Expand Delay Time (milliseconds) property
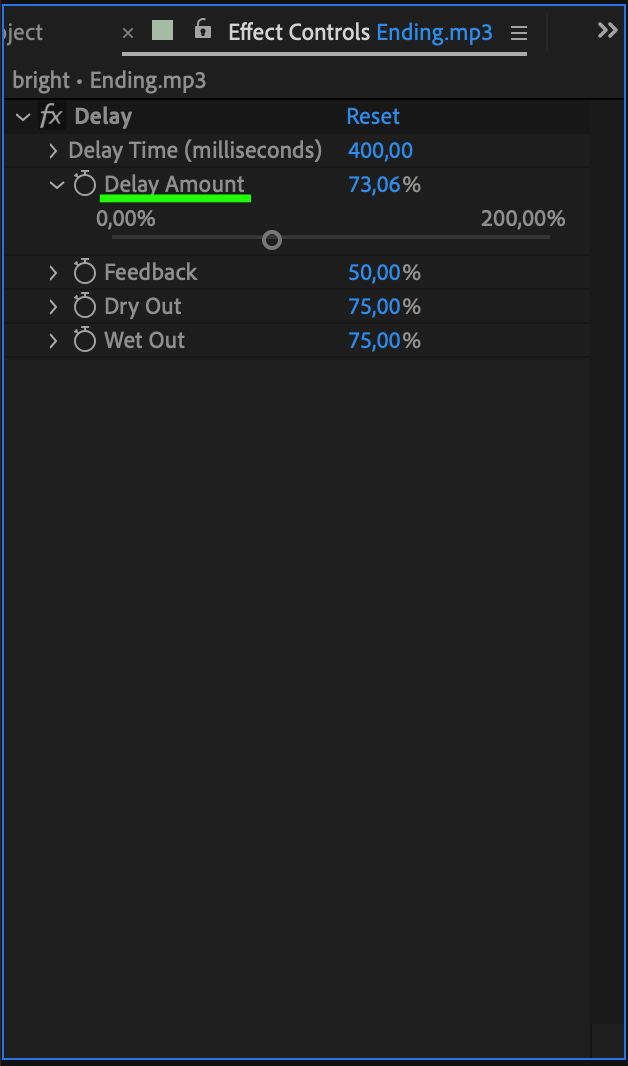Image resolution: width=628 pixels, height=1066 pixels. pos(54,151)
